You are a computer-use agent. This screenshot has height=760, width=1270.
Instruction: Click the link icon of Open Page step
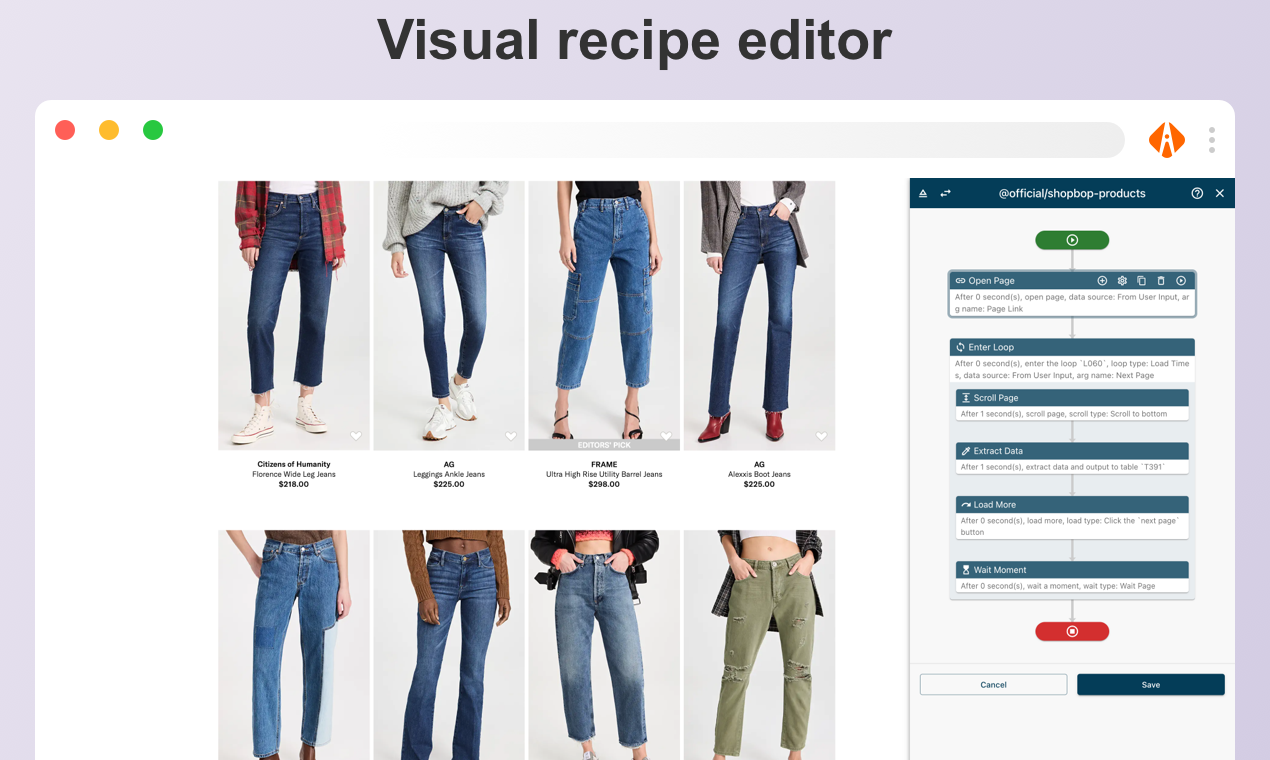pos(960,281)
